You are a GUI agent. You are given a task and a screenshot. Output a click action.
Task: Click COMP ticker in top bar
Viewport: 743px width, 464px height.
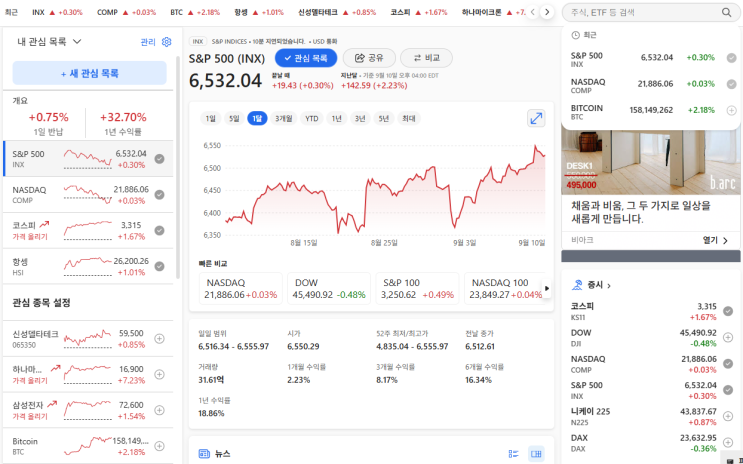tap(126, 12)
